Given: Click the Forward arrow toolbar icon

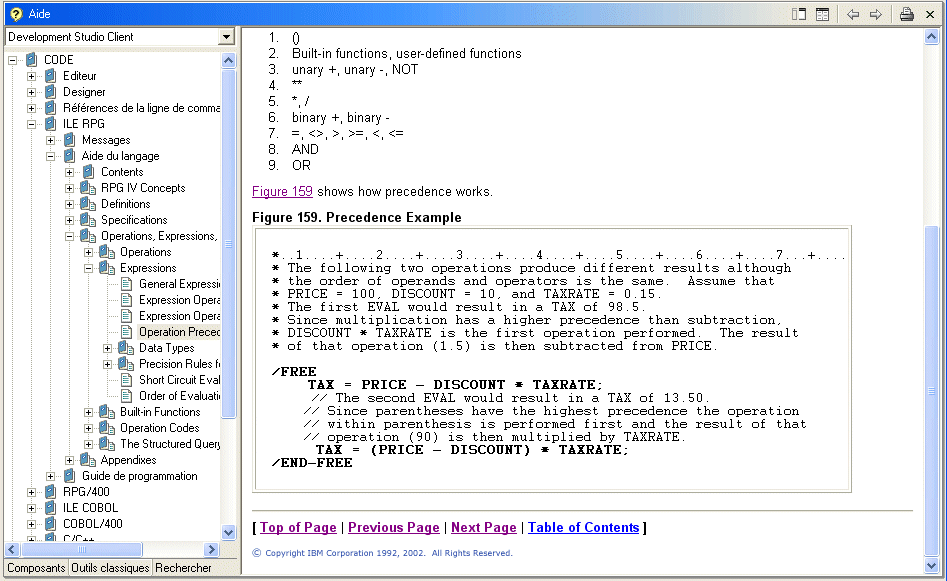Looking at the screenshot, I should click(x=875, y=14).
